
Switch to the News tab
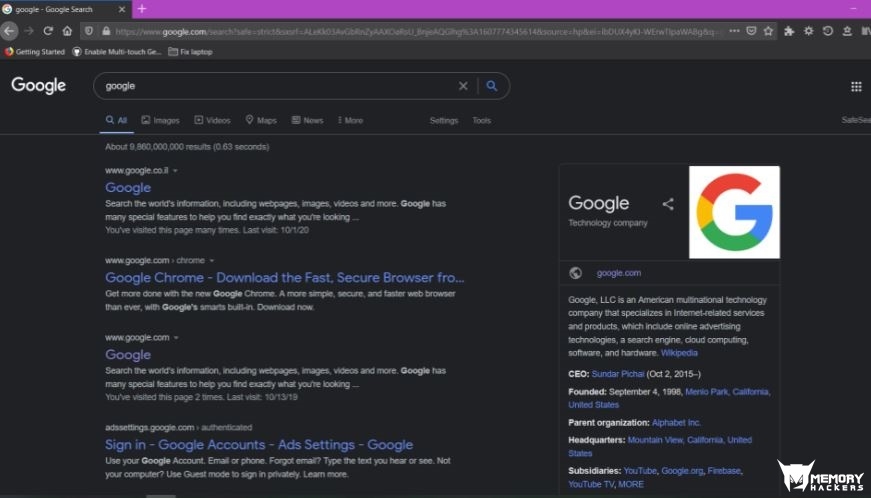(x=308, y=120)
